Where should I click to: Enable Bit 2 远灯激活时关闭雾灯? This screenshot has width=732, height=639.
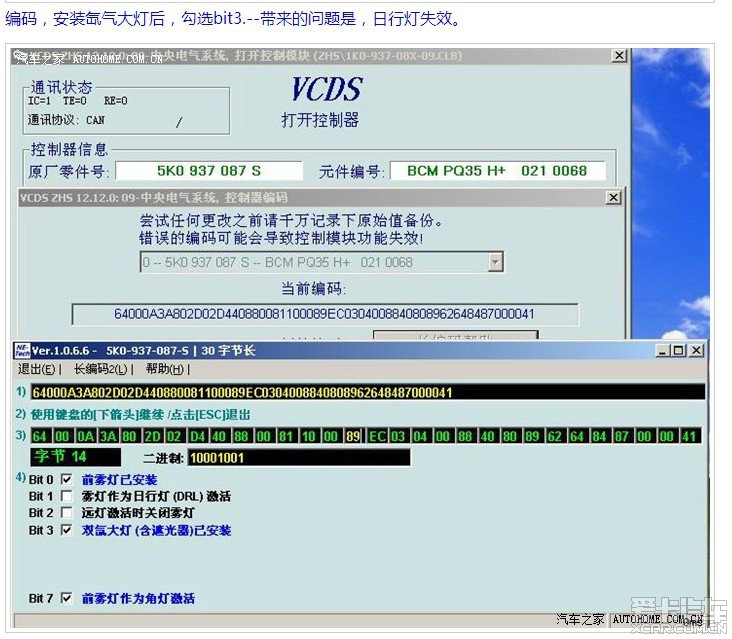(67, 513)
